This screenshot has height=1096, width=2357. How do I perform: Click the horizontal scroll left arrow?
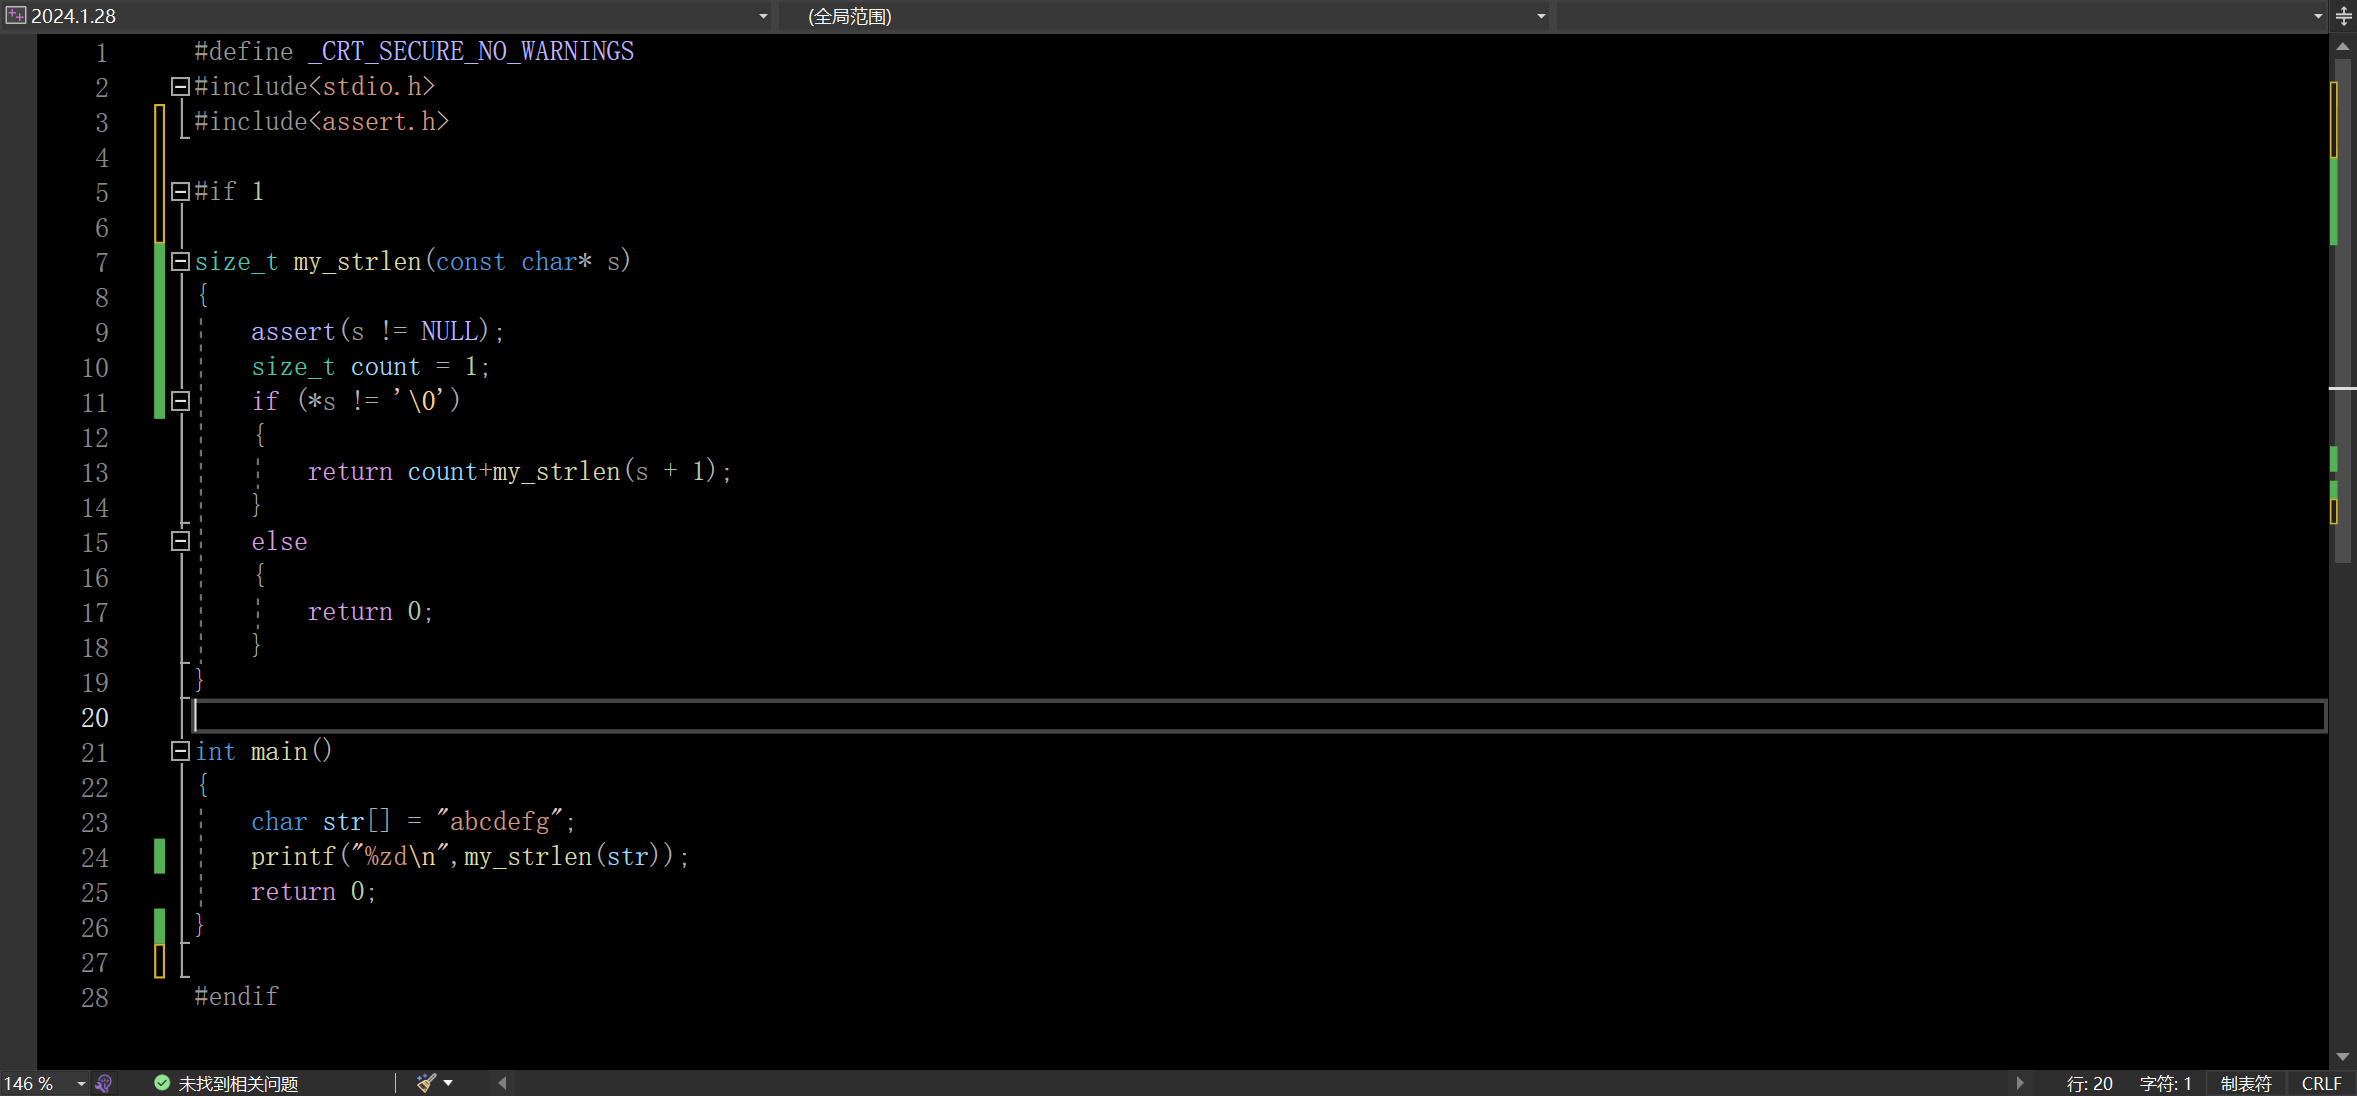tap(502, 1083)
